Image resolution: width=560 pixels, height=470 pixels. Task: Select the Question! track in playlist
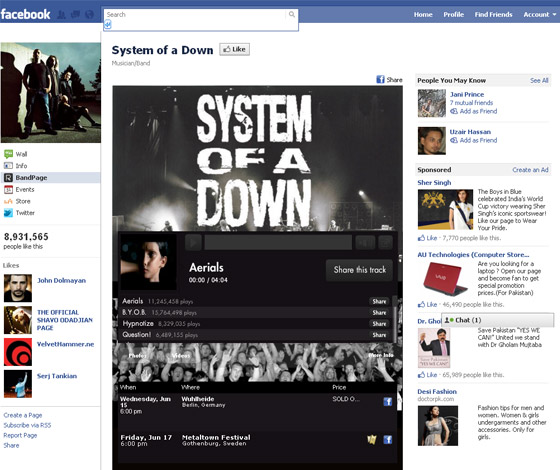(x=137, y=335)
